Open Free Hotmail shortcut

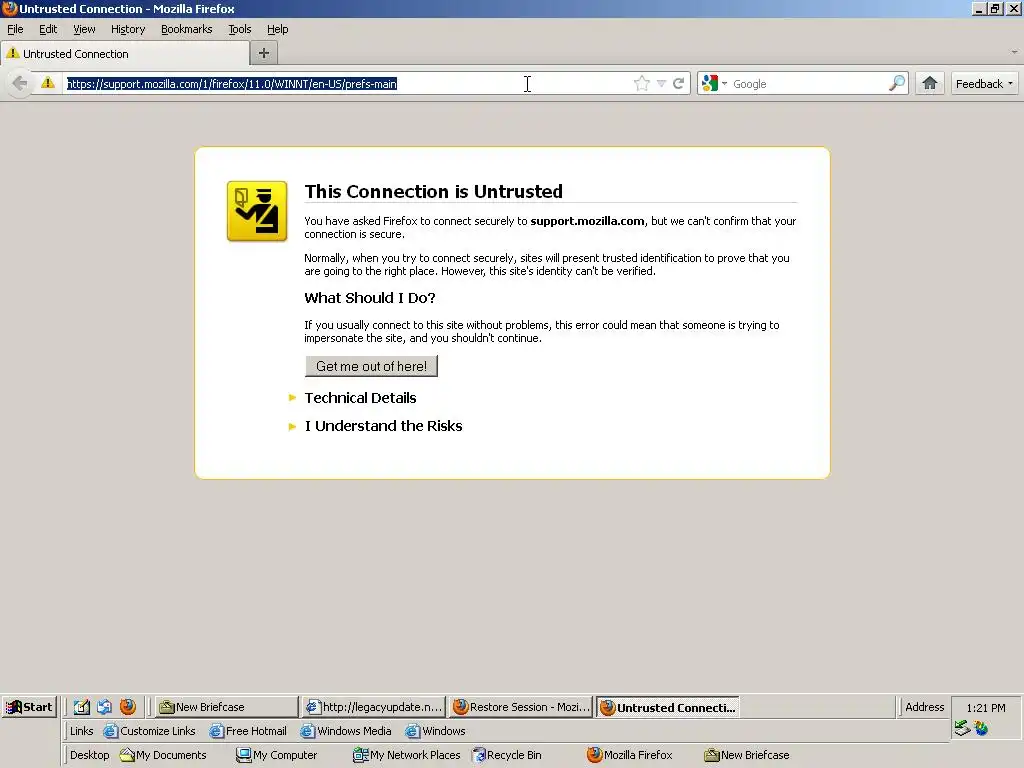[x=248, y=731]
